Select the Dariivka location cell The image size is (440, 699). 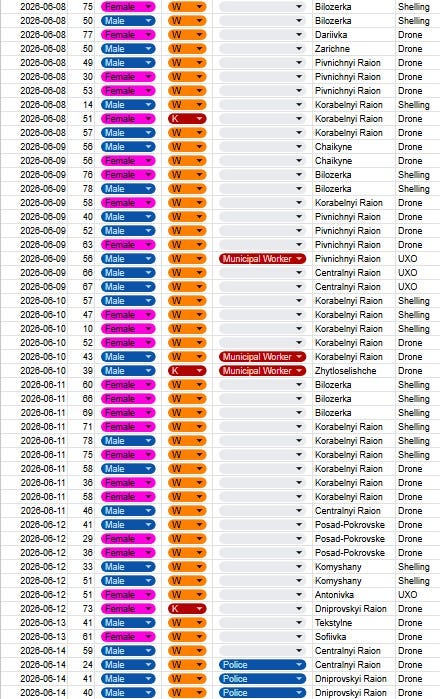point(354,35)
